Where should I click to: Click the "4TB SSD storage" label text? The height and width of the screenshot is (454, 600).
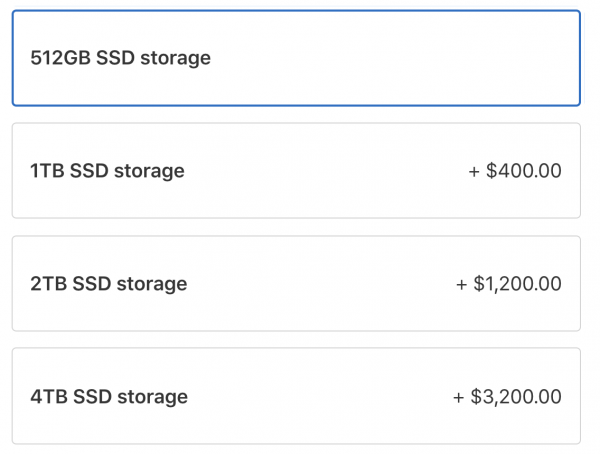click(x=109, y=397)
